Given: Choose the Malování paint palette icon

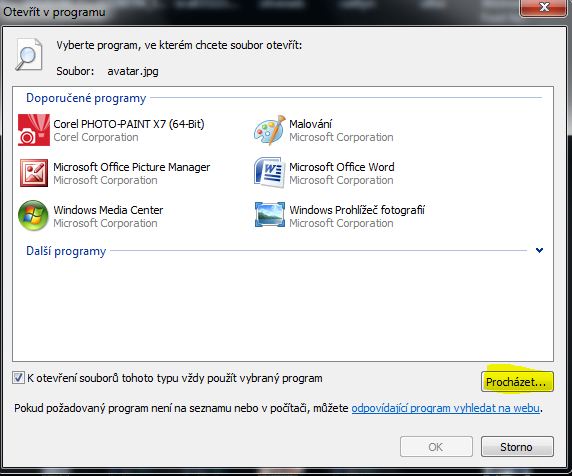Looking at the screenshot, I should 270,130.
